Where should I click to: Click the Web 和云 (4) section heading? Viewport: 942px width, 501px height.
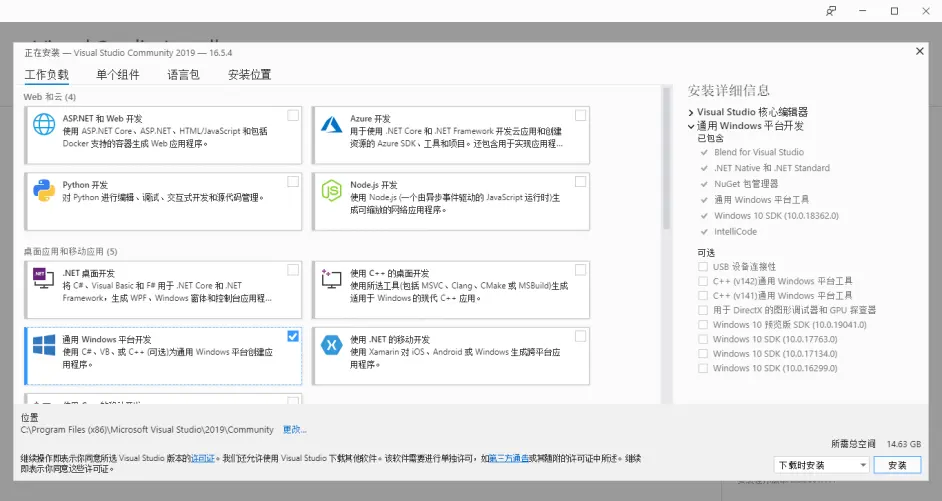(x=50, y=97)
